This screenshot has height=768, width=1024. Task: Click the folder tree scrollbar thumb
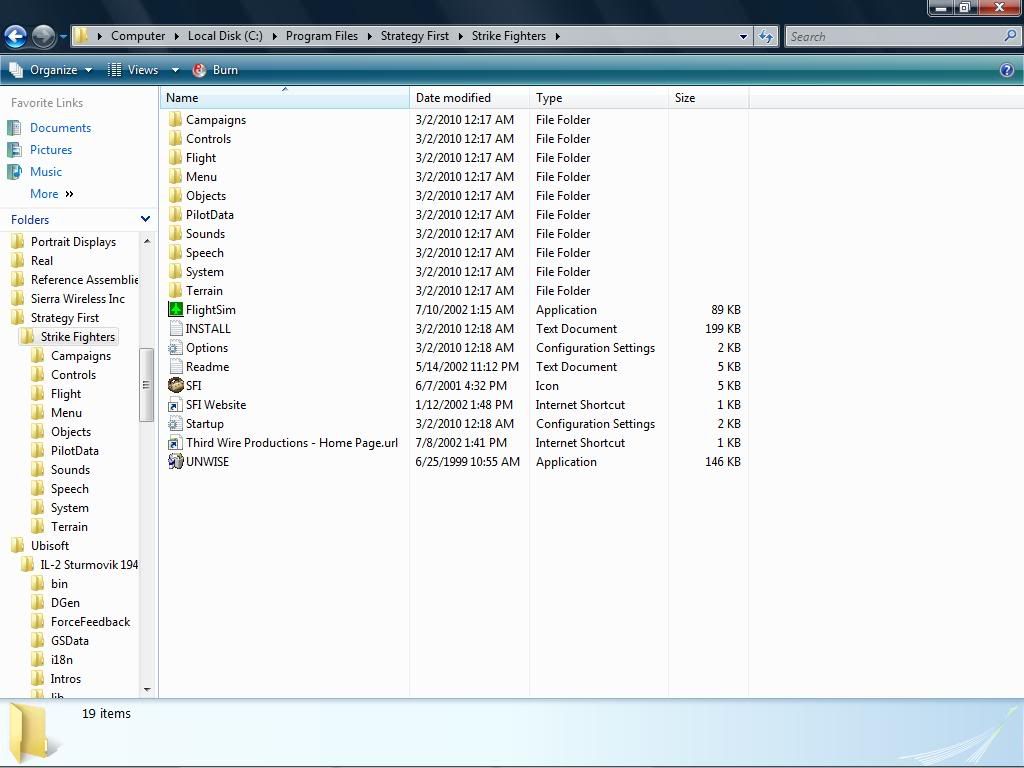click(146, 385)
